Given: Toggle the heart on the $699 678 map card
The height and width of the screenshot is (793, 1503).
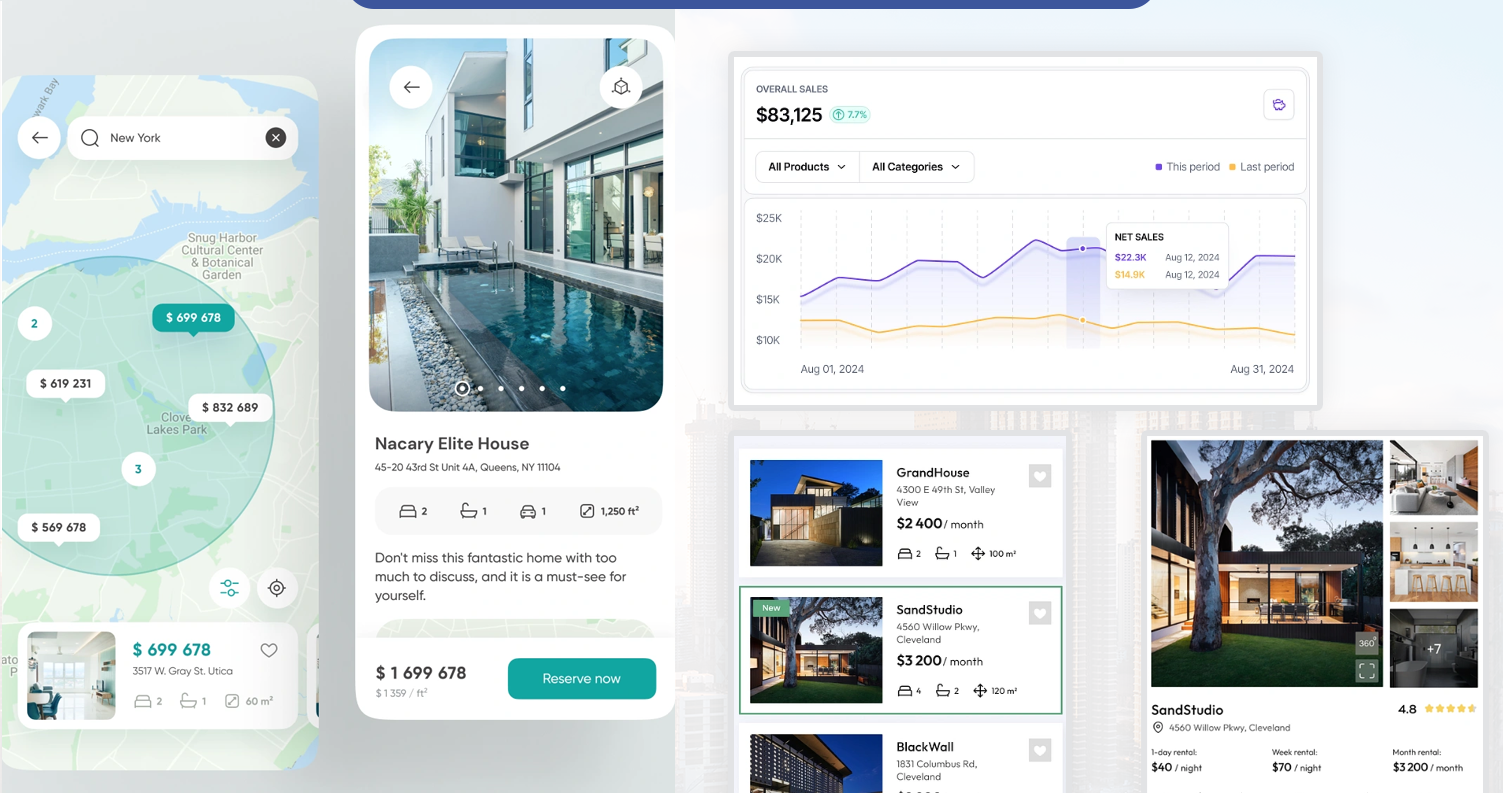Looking at the screenshot, I should pyautogui.click(x=268, y=650).
